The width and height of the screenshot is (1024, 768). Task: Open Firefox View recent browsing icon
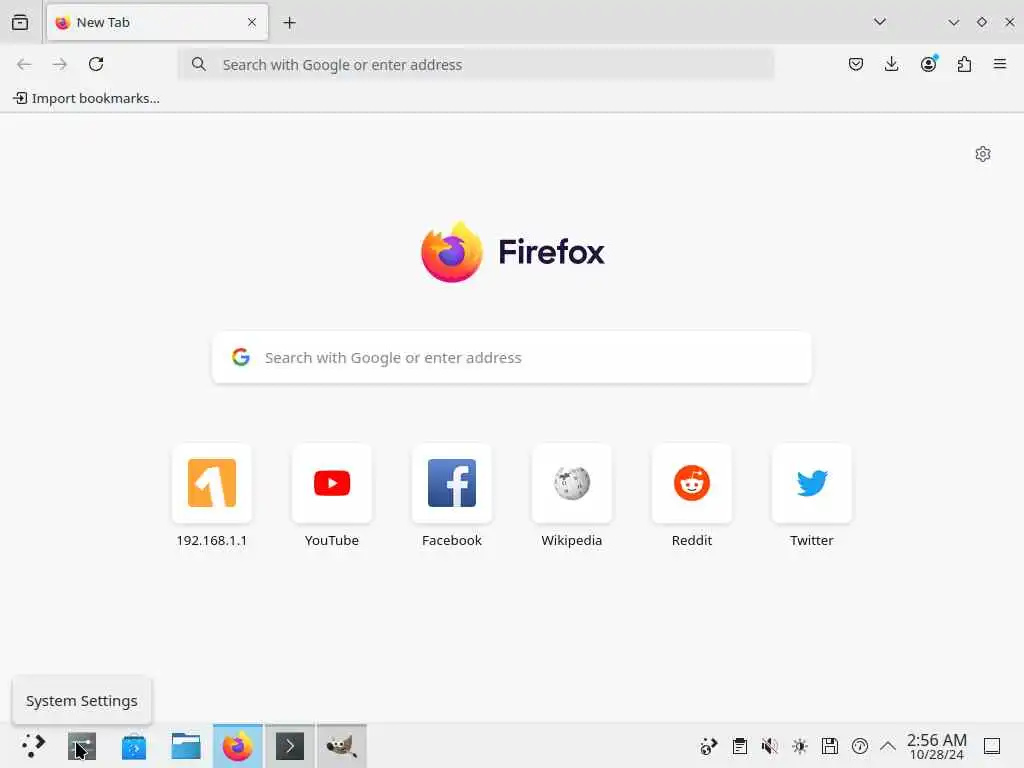[x=20, y=22]
